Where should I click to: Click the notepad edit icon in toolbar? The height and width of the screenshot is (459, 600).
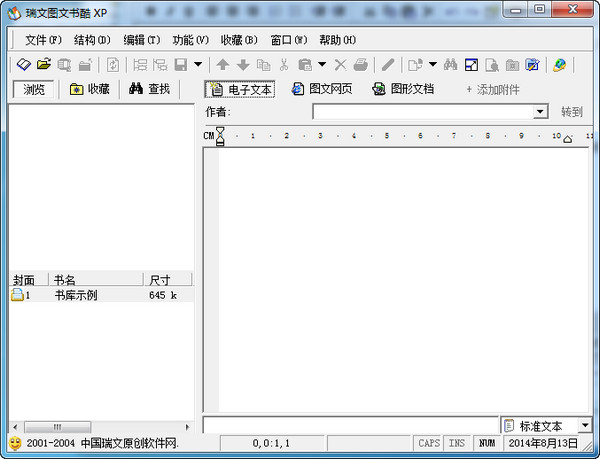(x=532, y=65)
